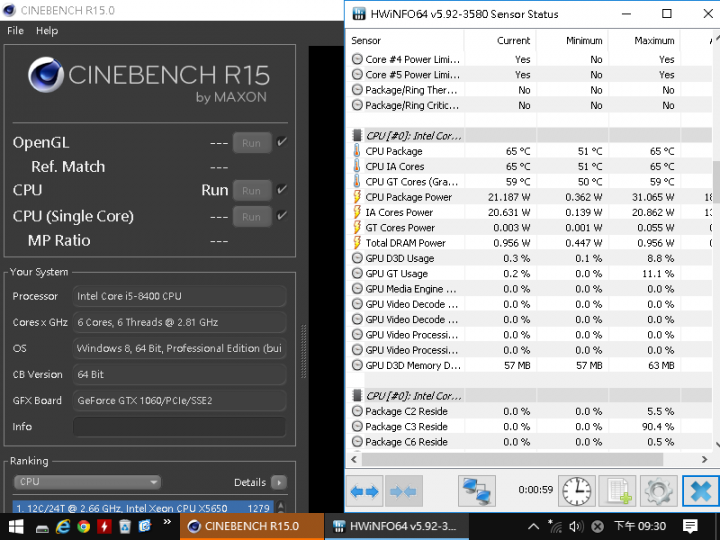Screen dimensions: 720x540
Task: Click GPU D3D Usage row icon
Action: (357, 258)
